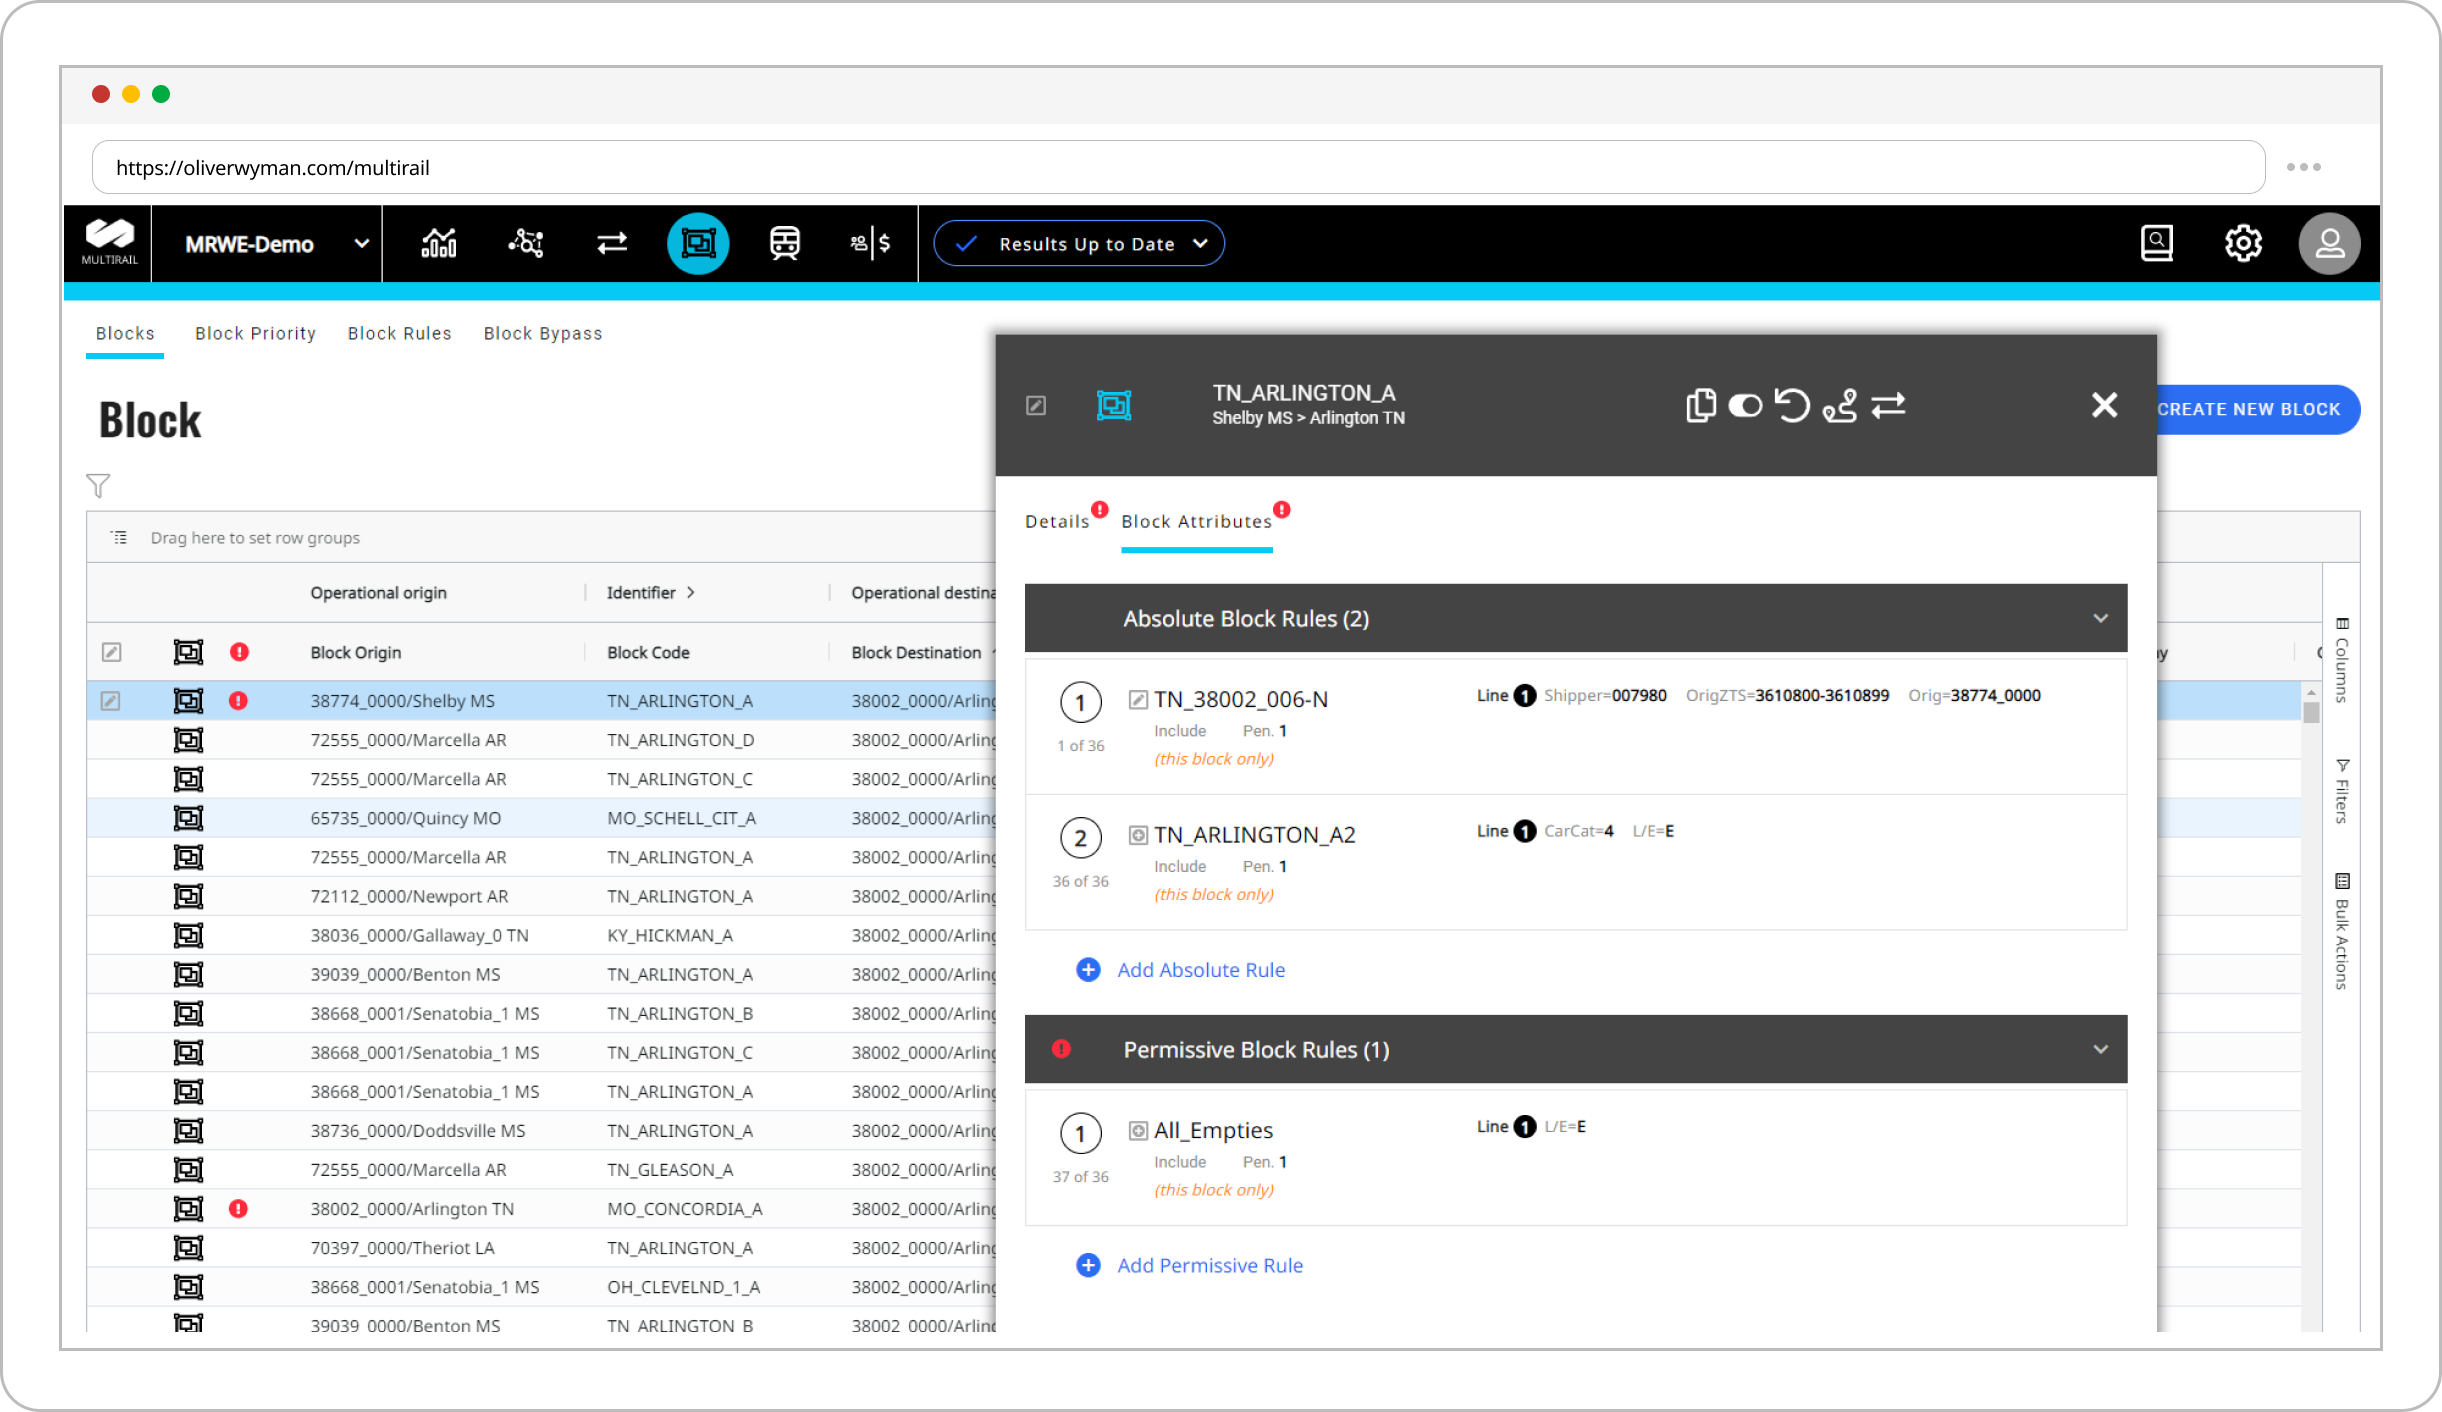Image resolution: width=2442 pixels, height=1412 pixels.
Task: Click block icon on Gallaway_0 TN row
Action: [188, 935]
